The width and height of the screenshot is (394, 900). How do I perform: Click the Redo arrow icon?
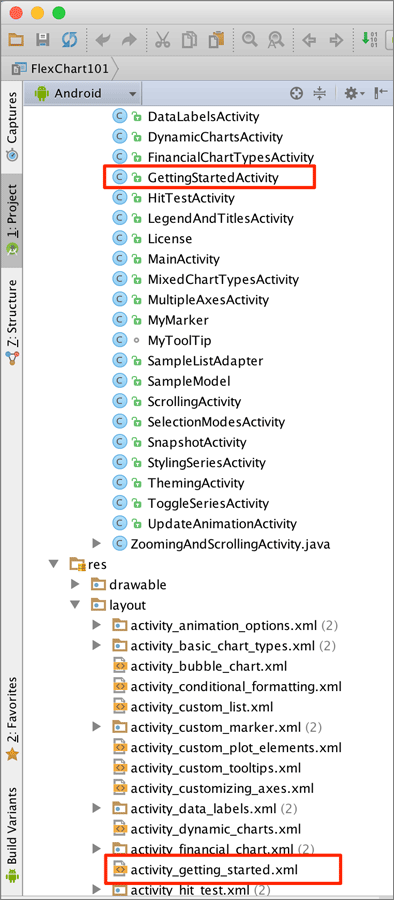point(129,40)
